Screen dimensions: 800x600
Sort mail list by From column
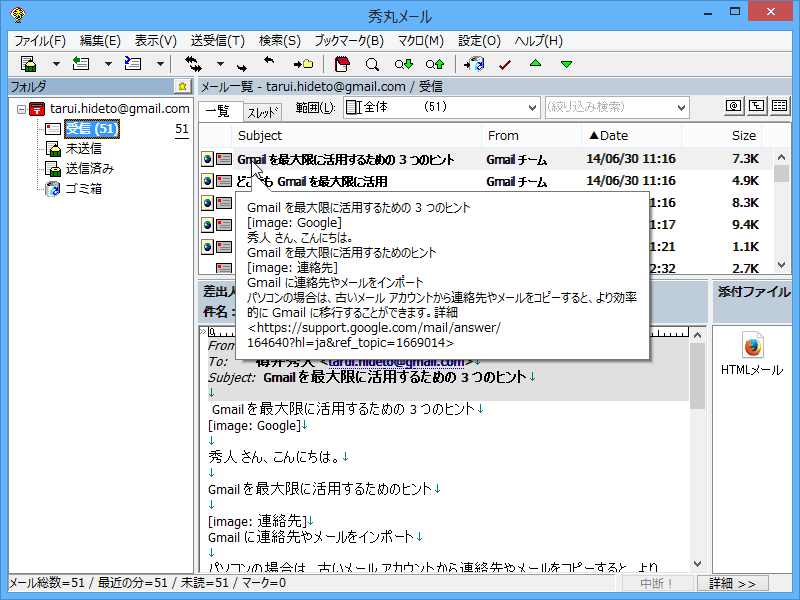(531, 136)
